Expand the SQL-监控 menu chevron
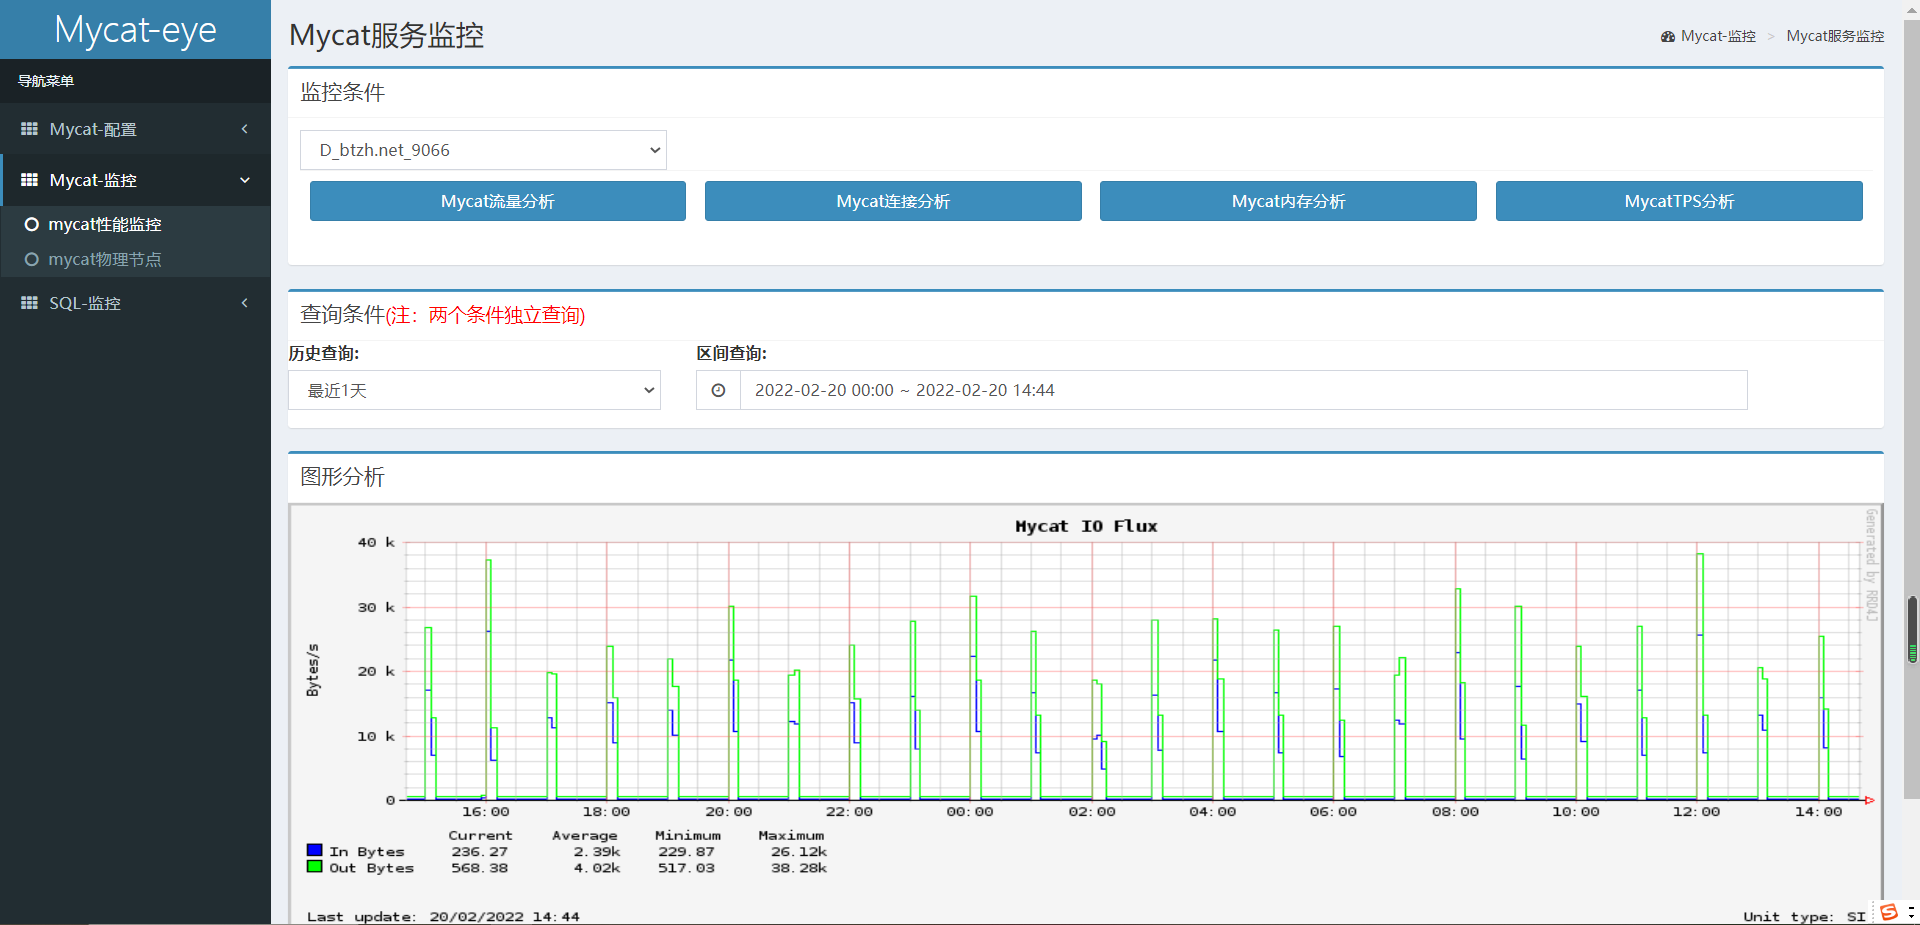The image size is (1920, 925). (245, 303)
